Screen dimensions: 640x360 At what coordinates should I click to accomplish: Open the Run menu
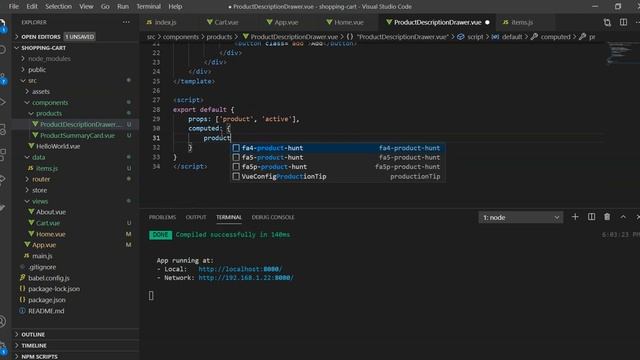[x=123, y=7]
